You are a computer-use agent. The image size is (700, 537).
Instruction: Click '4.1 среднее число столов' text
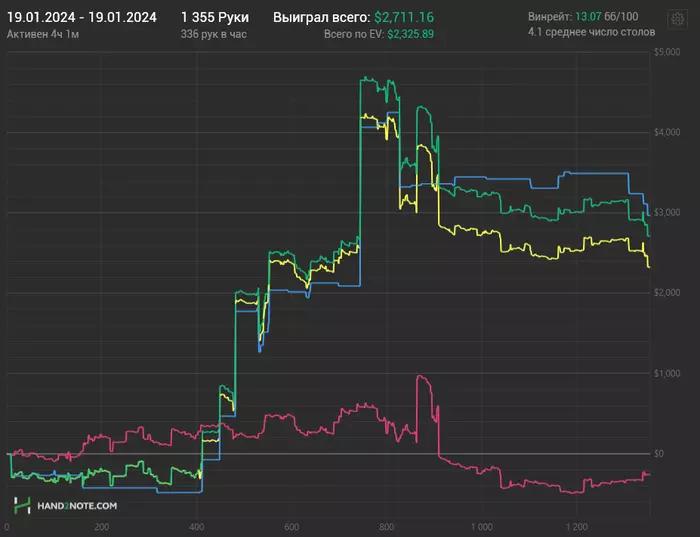592,32
